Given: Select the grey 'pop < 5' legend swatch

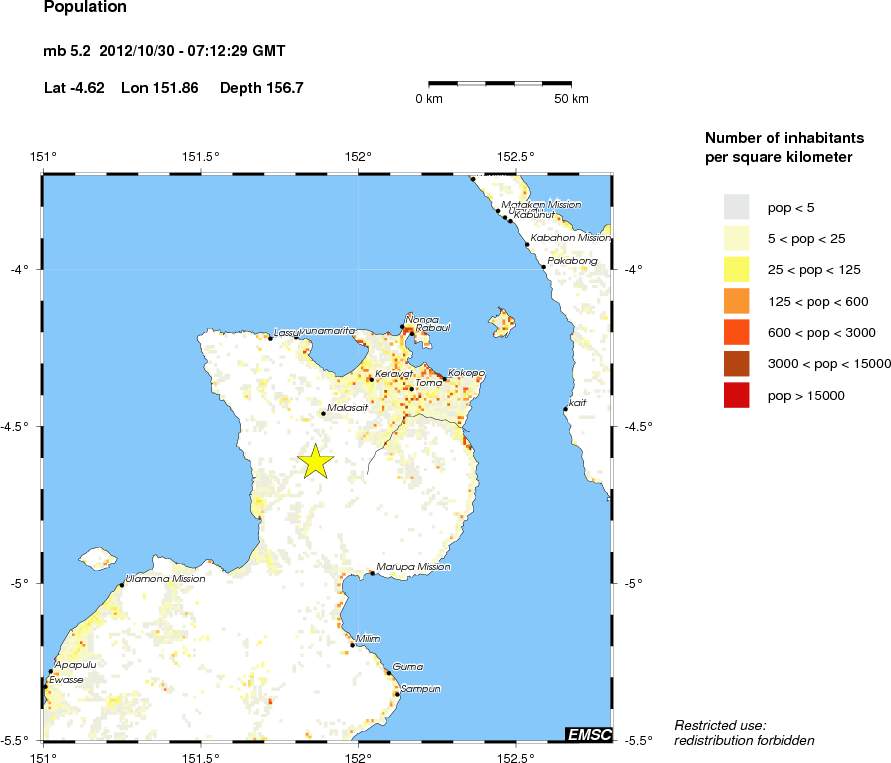Looking at the screenshot, I should [736, 207].
